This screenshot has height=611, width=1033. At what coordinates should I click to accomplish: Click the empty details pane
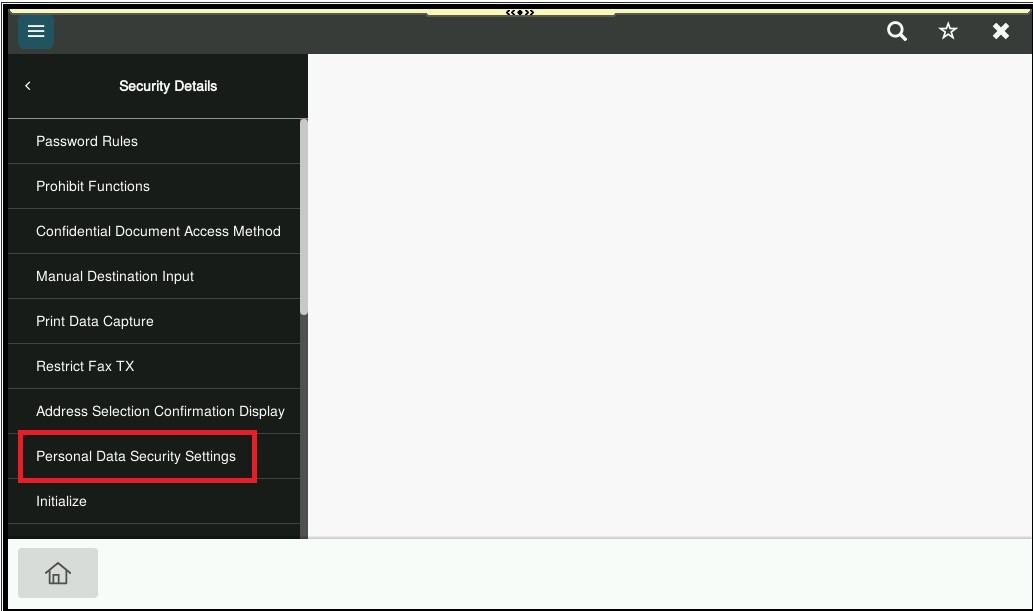pos(670,295)
